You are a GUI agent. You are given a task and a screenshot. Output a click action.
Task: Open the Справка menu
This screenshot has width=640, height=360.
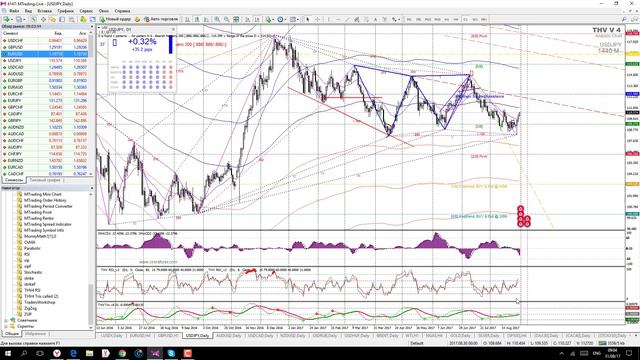[x=122, y=11]
